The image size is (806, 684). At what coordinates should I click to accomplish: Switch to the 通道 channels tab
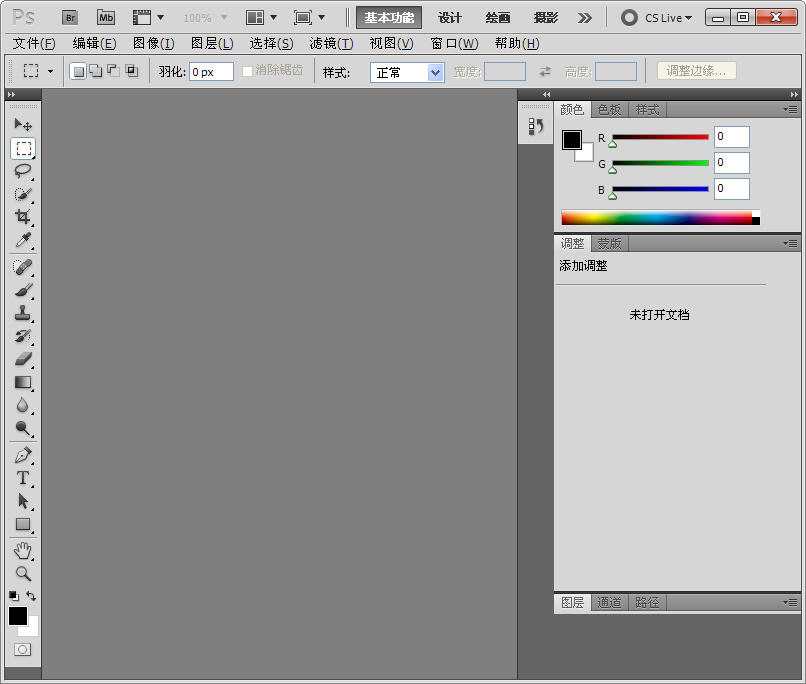609,602
